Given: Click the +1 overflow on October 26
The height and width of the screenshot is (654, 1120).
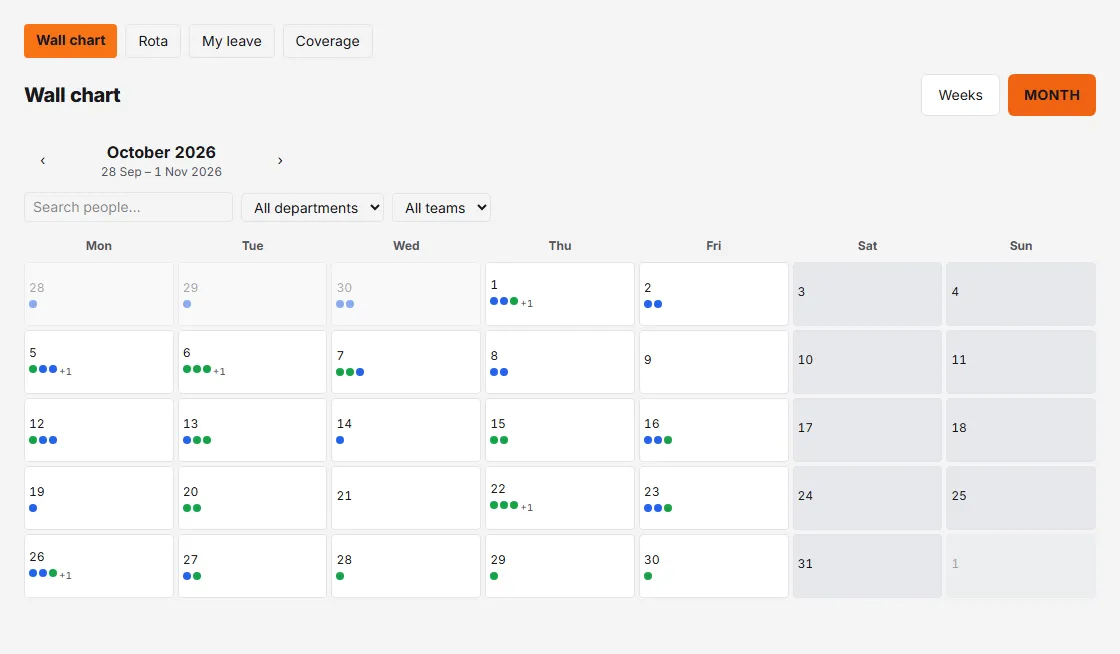Looking at the screenshot, I should click(65, 575).
